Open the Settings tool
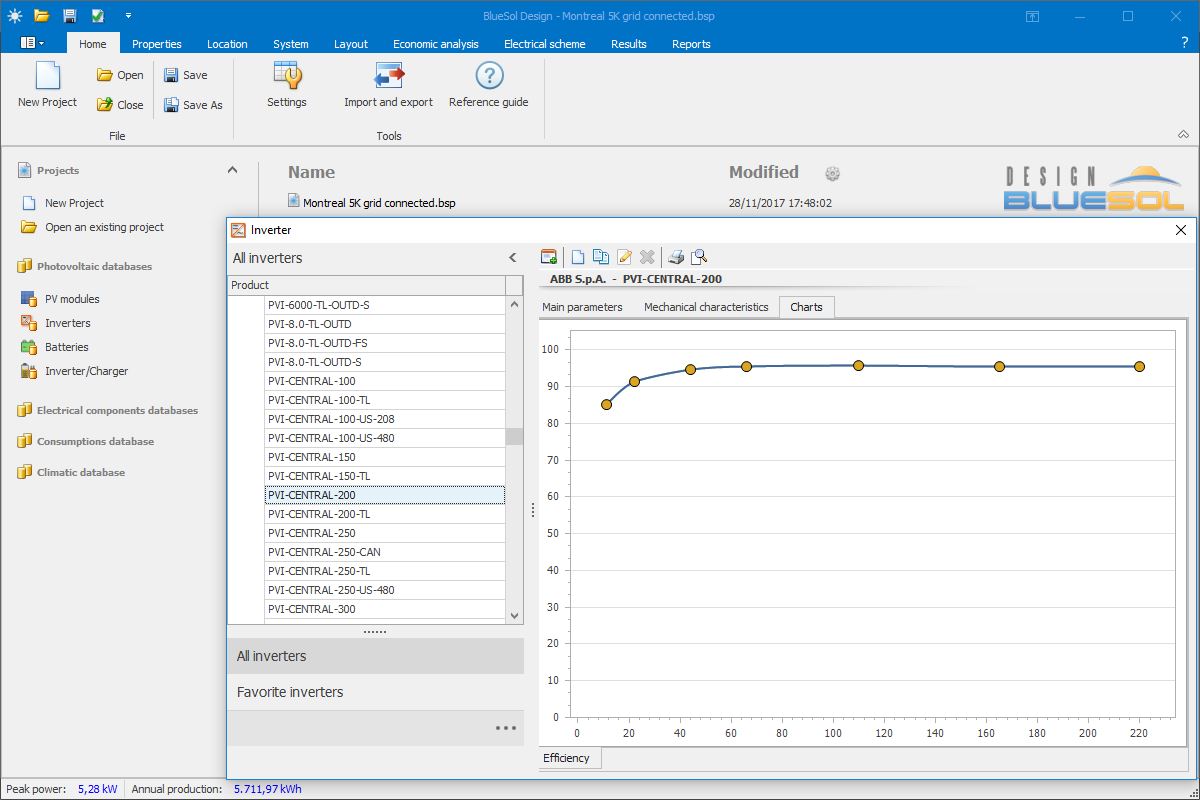 pos(287,85)
